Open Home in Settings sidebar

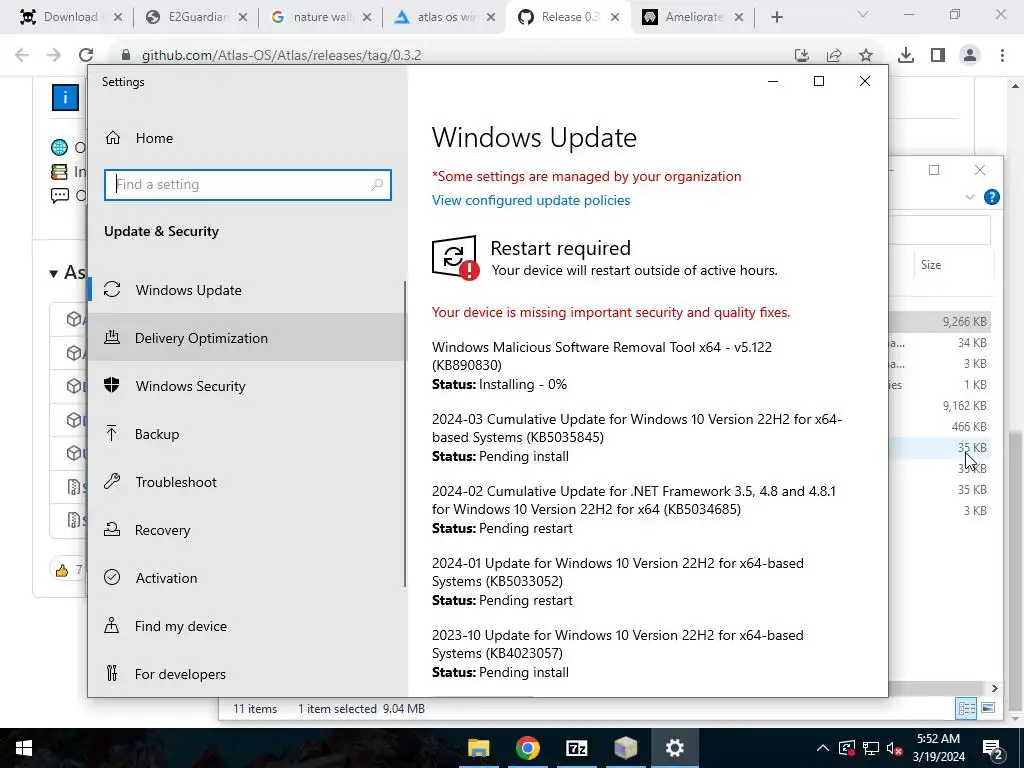(154, 138)
